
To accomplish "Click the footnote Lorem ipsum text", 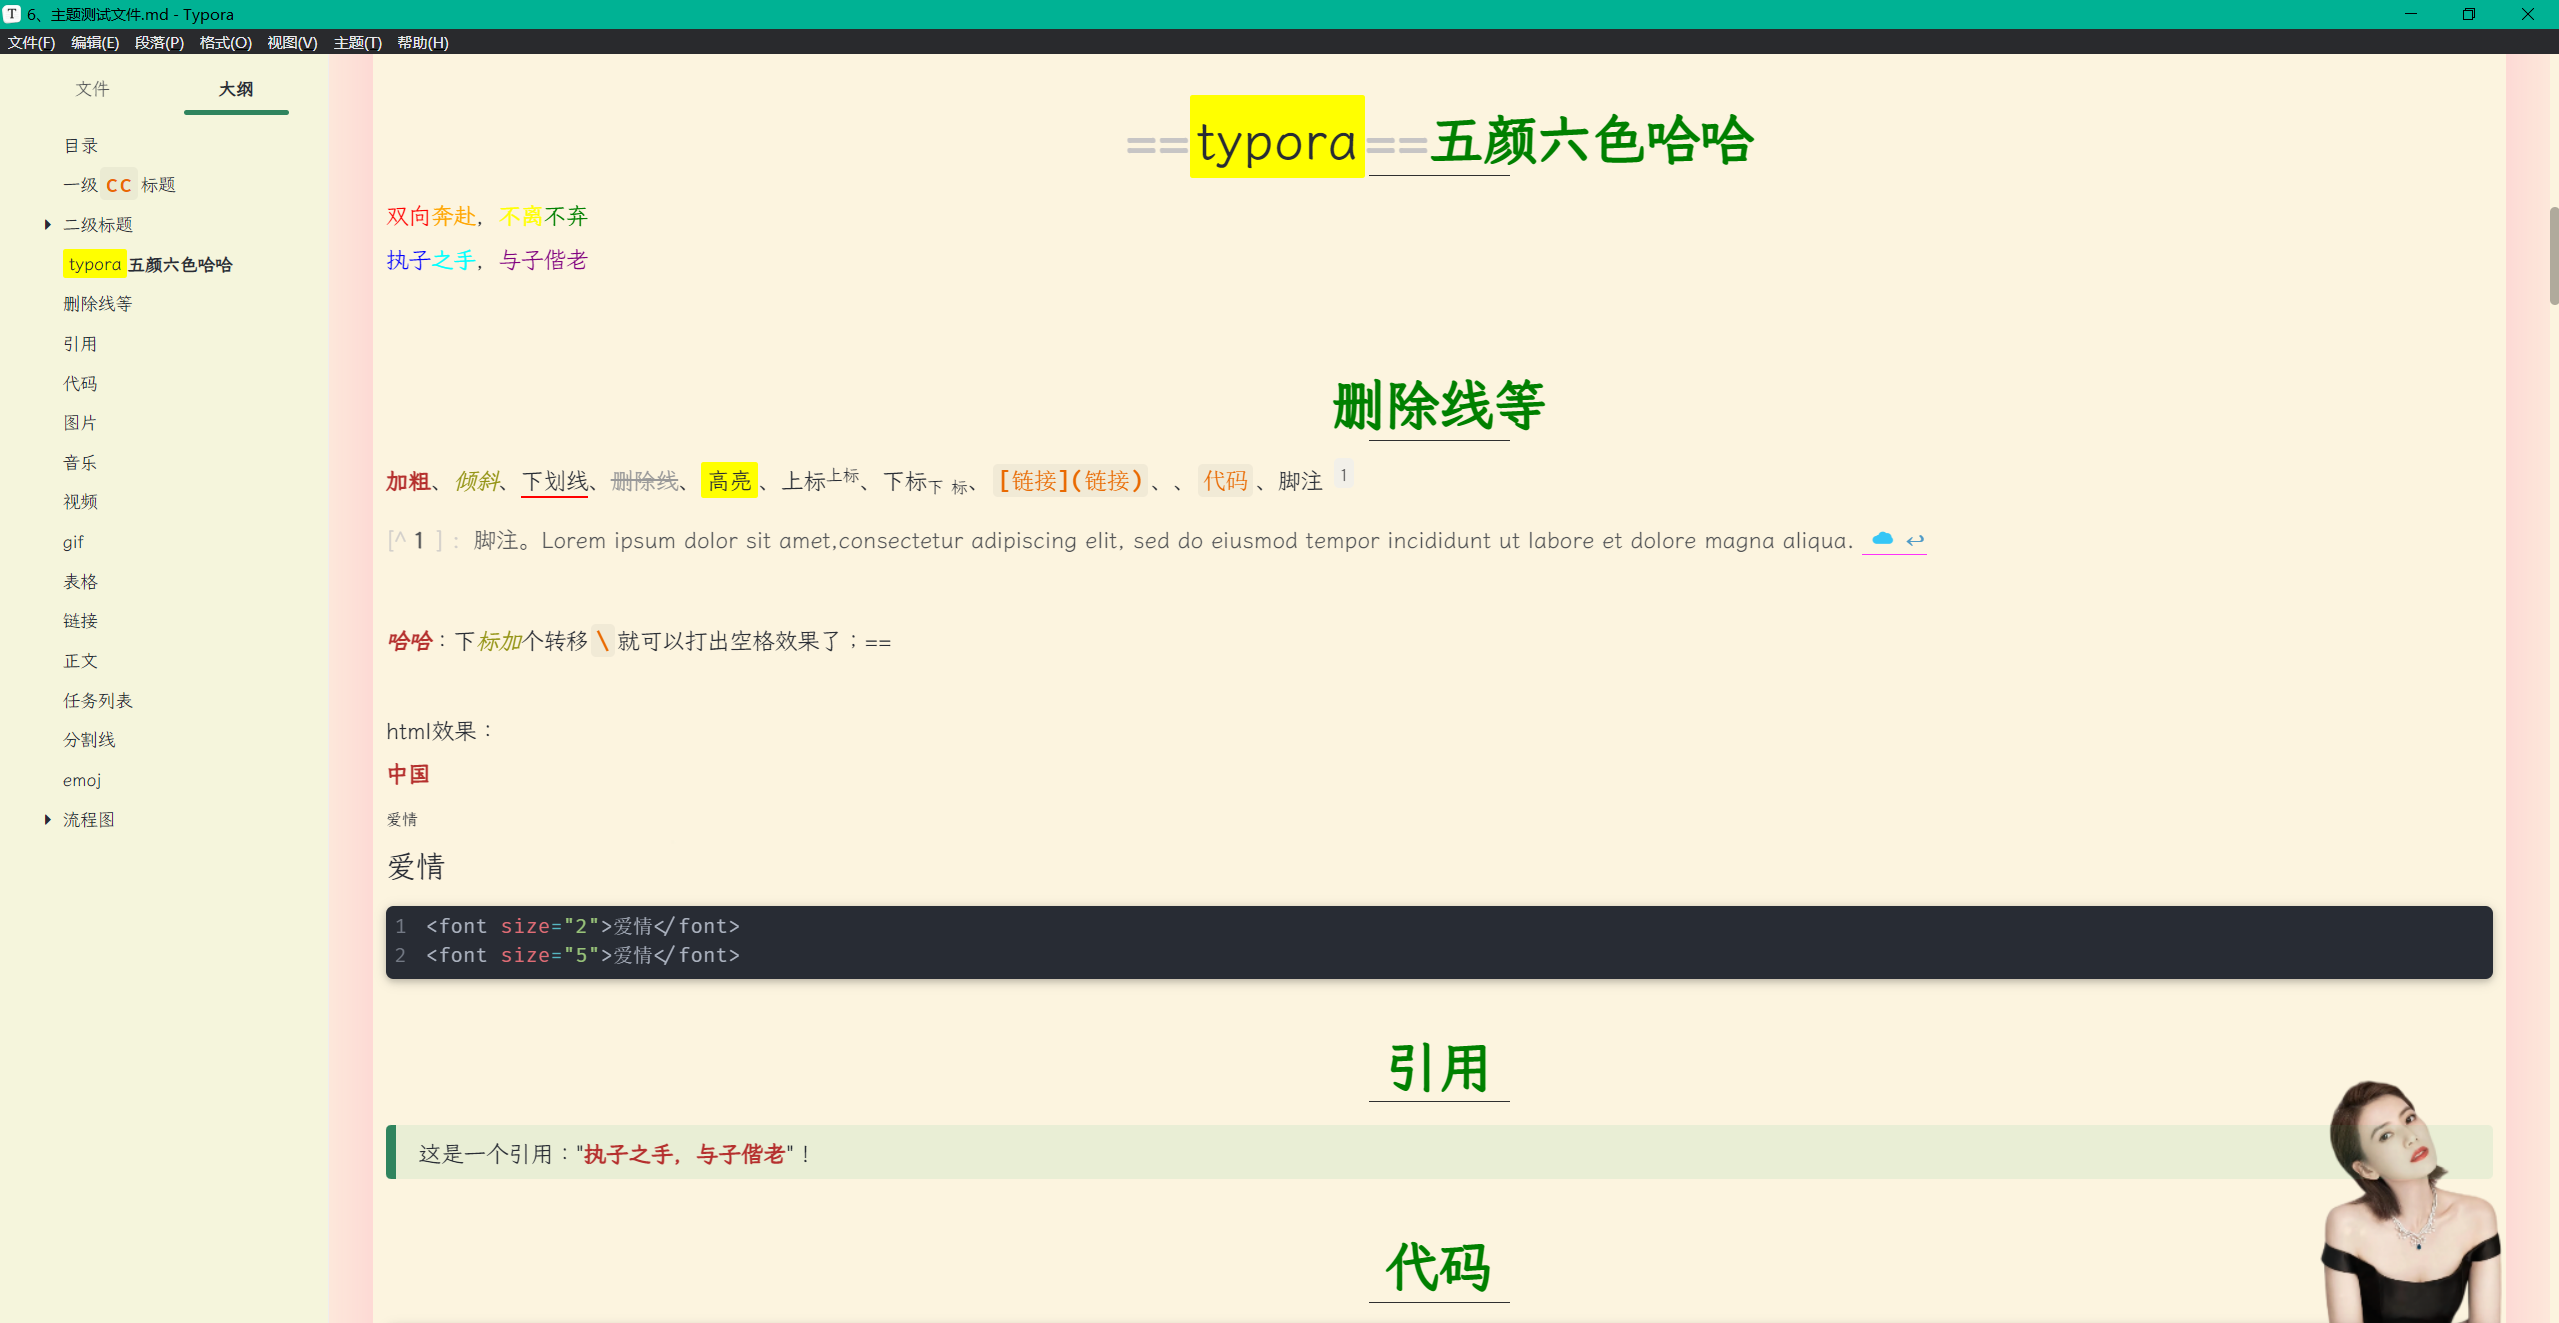I will (x=1197, y=541).
